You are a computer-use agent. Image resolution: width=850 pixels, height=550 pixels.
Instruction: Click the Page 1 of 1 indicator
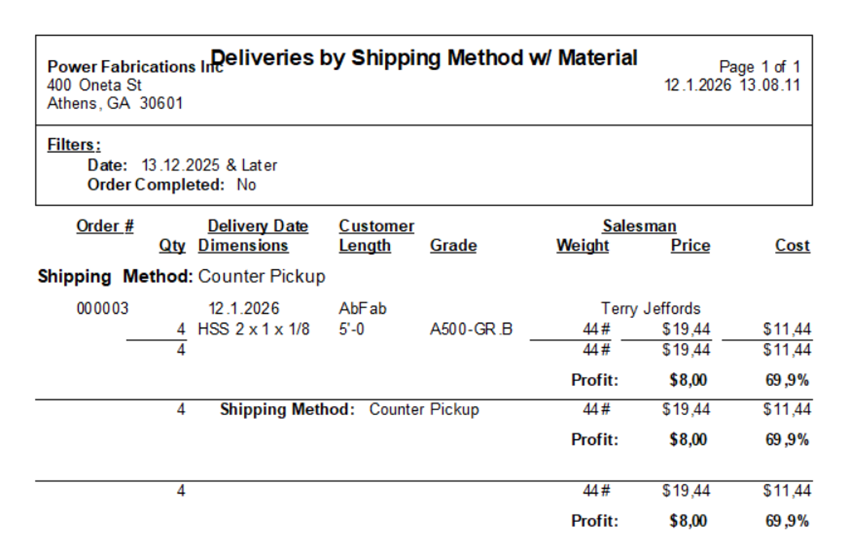[x=759, y=67]
